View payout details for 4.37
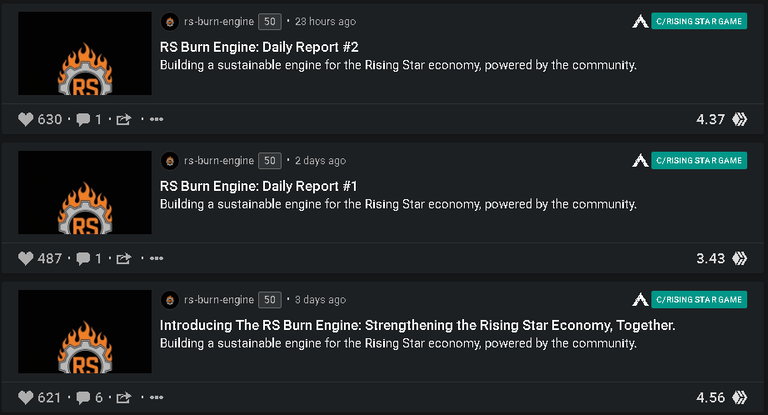Viewport: 768px width, 415px height. coord(710,120)
